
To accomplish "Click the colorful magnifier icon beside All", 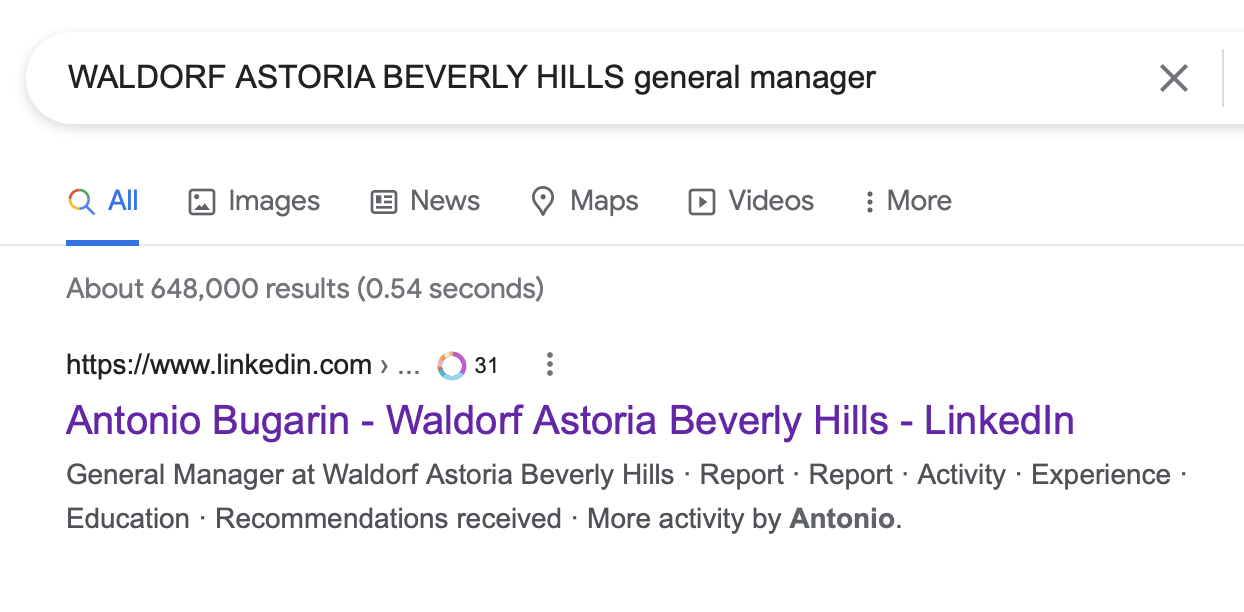I will [81, 201].
